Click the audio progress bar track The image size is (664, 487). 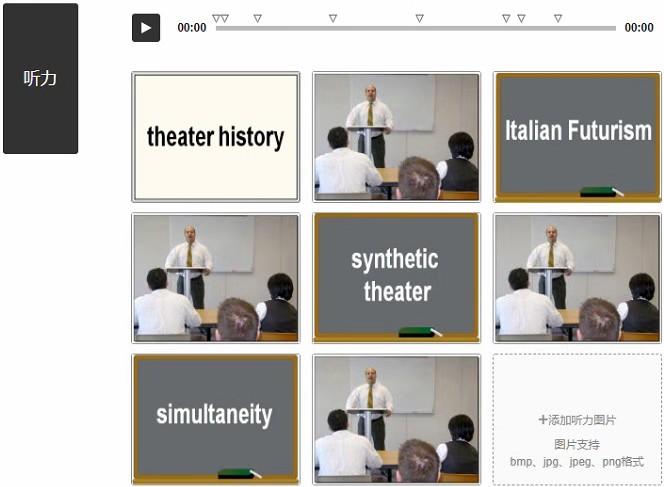tap(415, 28)
